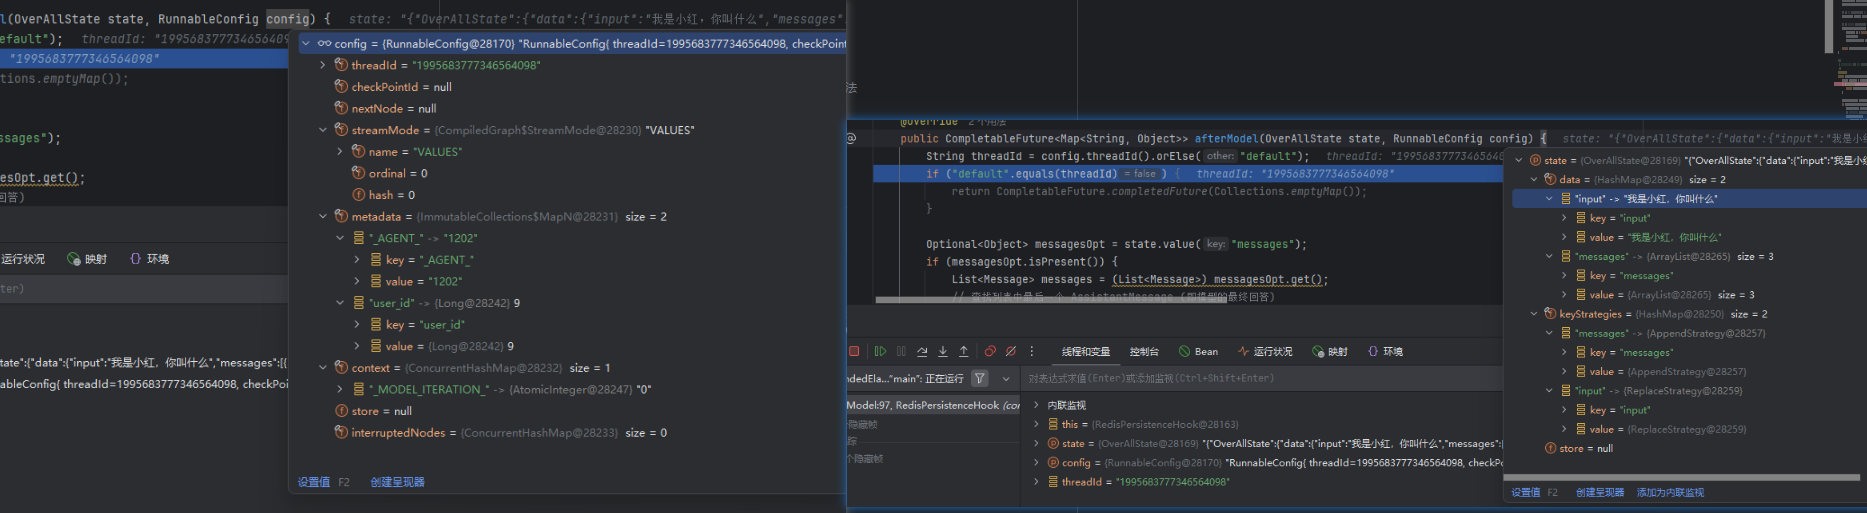Switch to 线程和变量 tab

click(1086, 352)
